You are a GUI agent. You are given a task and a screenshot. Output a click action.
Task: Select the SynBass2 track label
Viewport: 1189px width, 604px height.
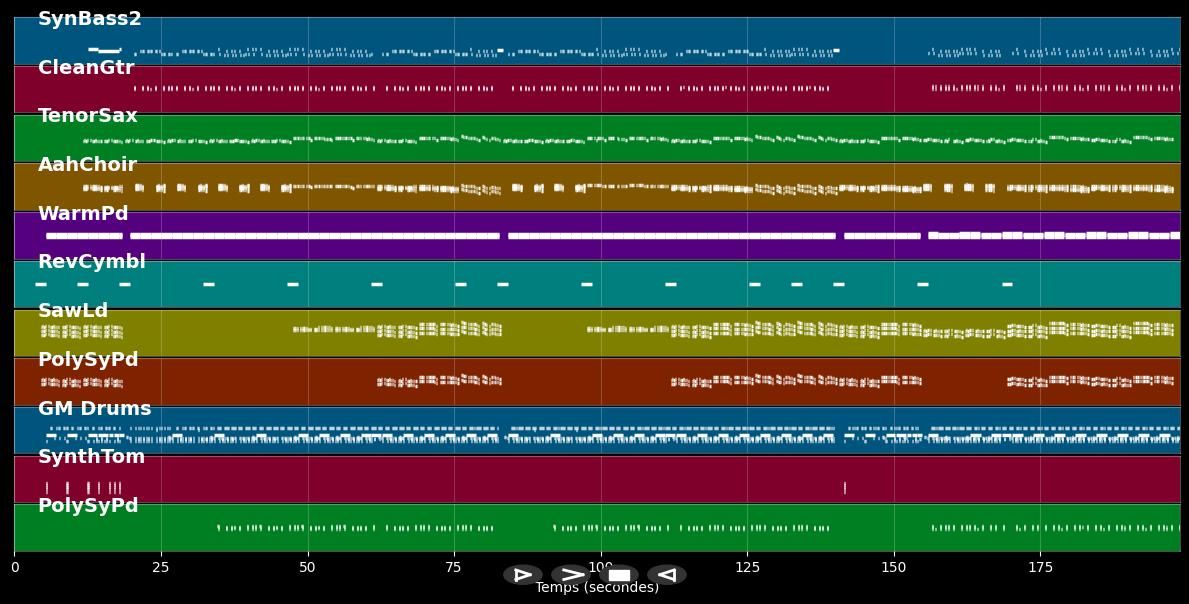(x=89, y=19)
